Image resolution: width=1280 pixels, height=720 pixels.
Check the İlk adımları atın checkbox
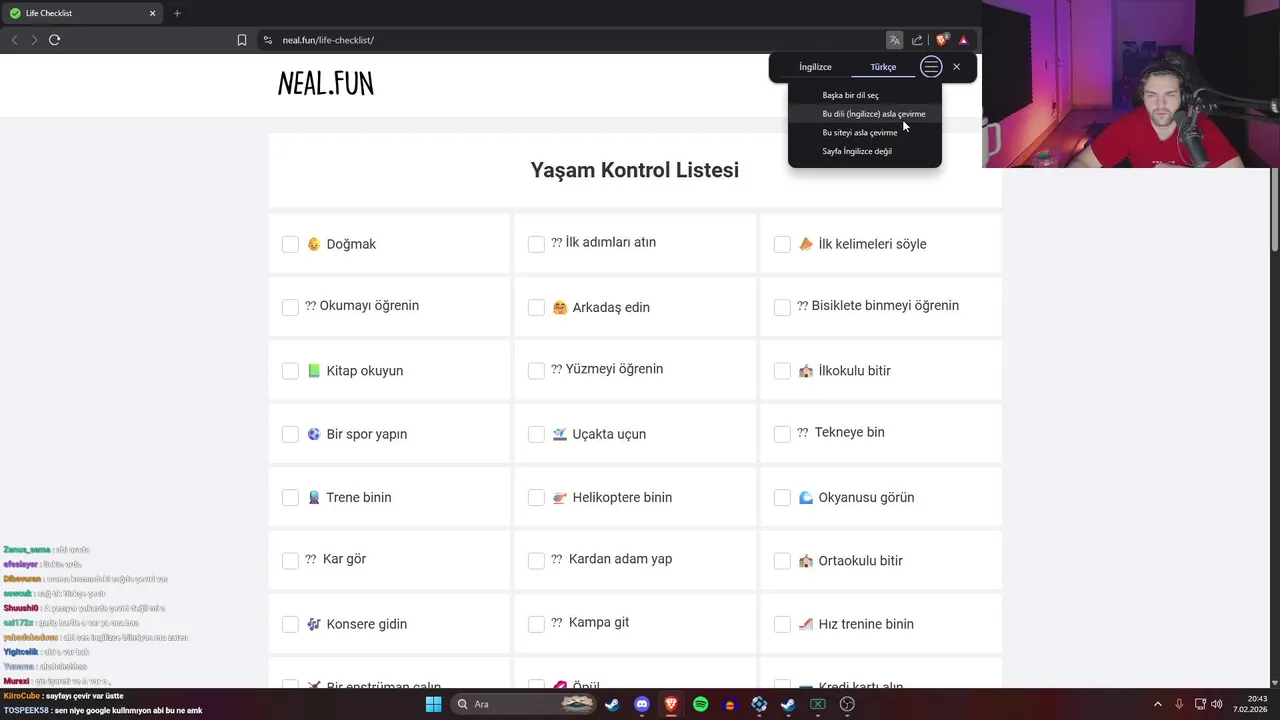click(536, 244)
